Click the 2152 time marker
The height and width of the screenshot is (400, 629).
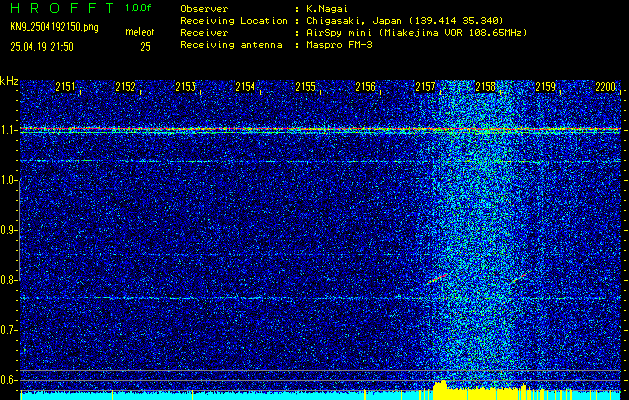[x=125, y=87]
